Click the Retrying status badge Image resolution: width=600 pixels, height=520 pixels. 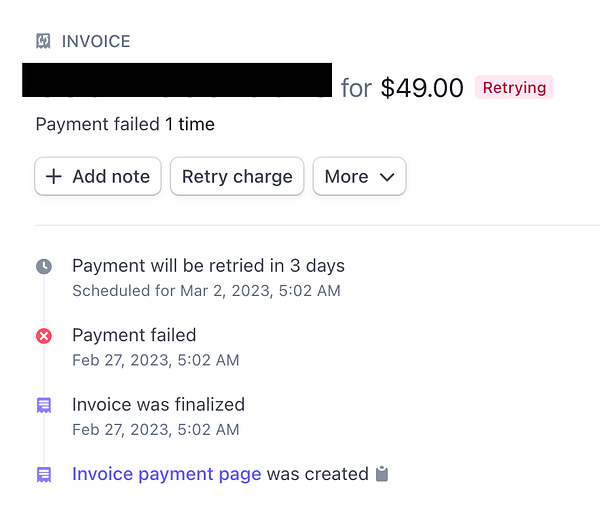pos(514,88)
